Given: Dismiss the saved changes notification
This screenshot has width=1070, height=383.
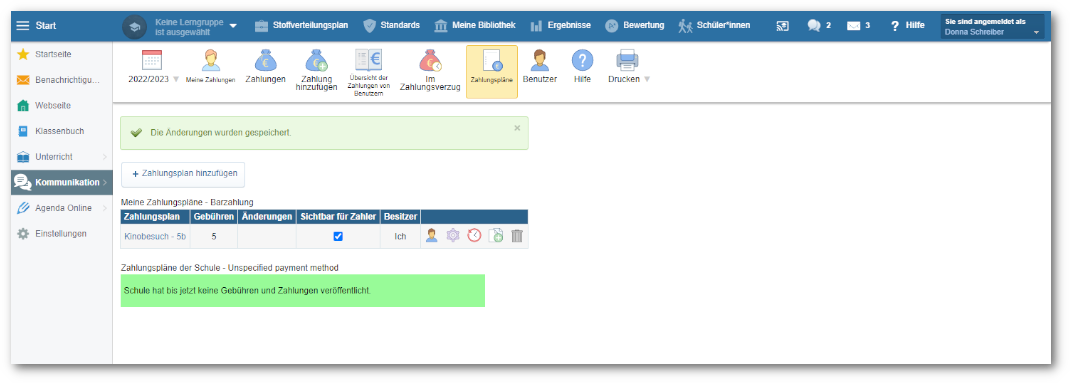Looking at the screenshot, I should coord(517,128).
